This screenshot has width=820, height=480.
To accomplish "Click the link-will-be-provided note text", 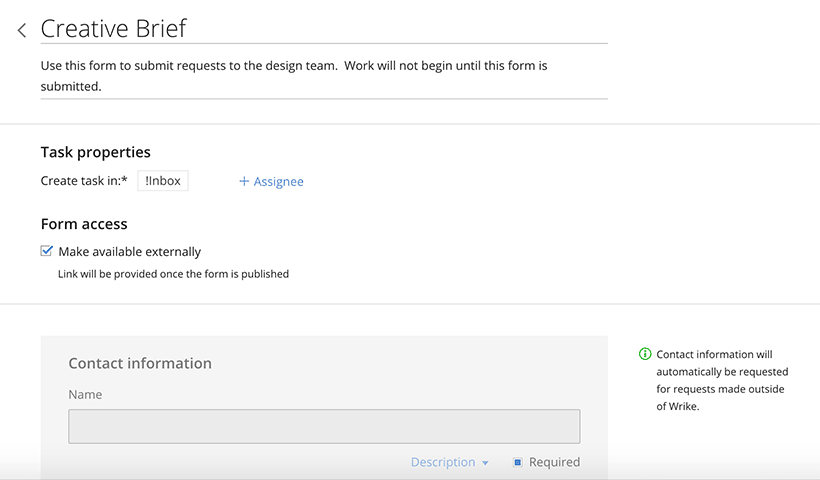I will coord(173,274).
